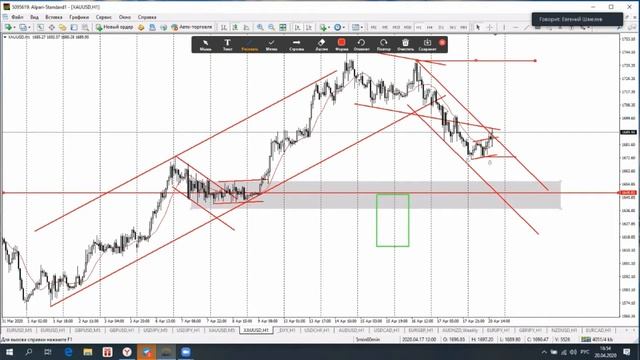The height and width of the screenshot is (360, 640).
Task: Select Ластик eraser in annotation bar
Action: pyautogui.click(x=321, y=45)
